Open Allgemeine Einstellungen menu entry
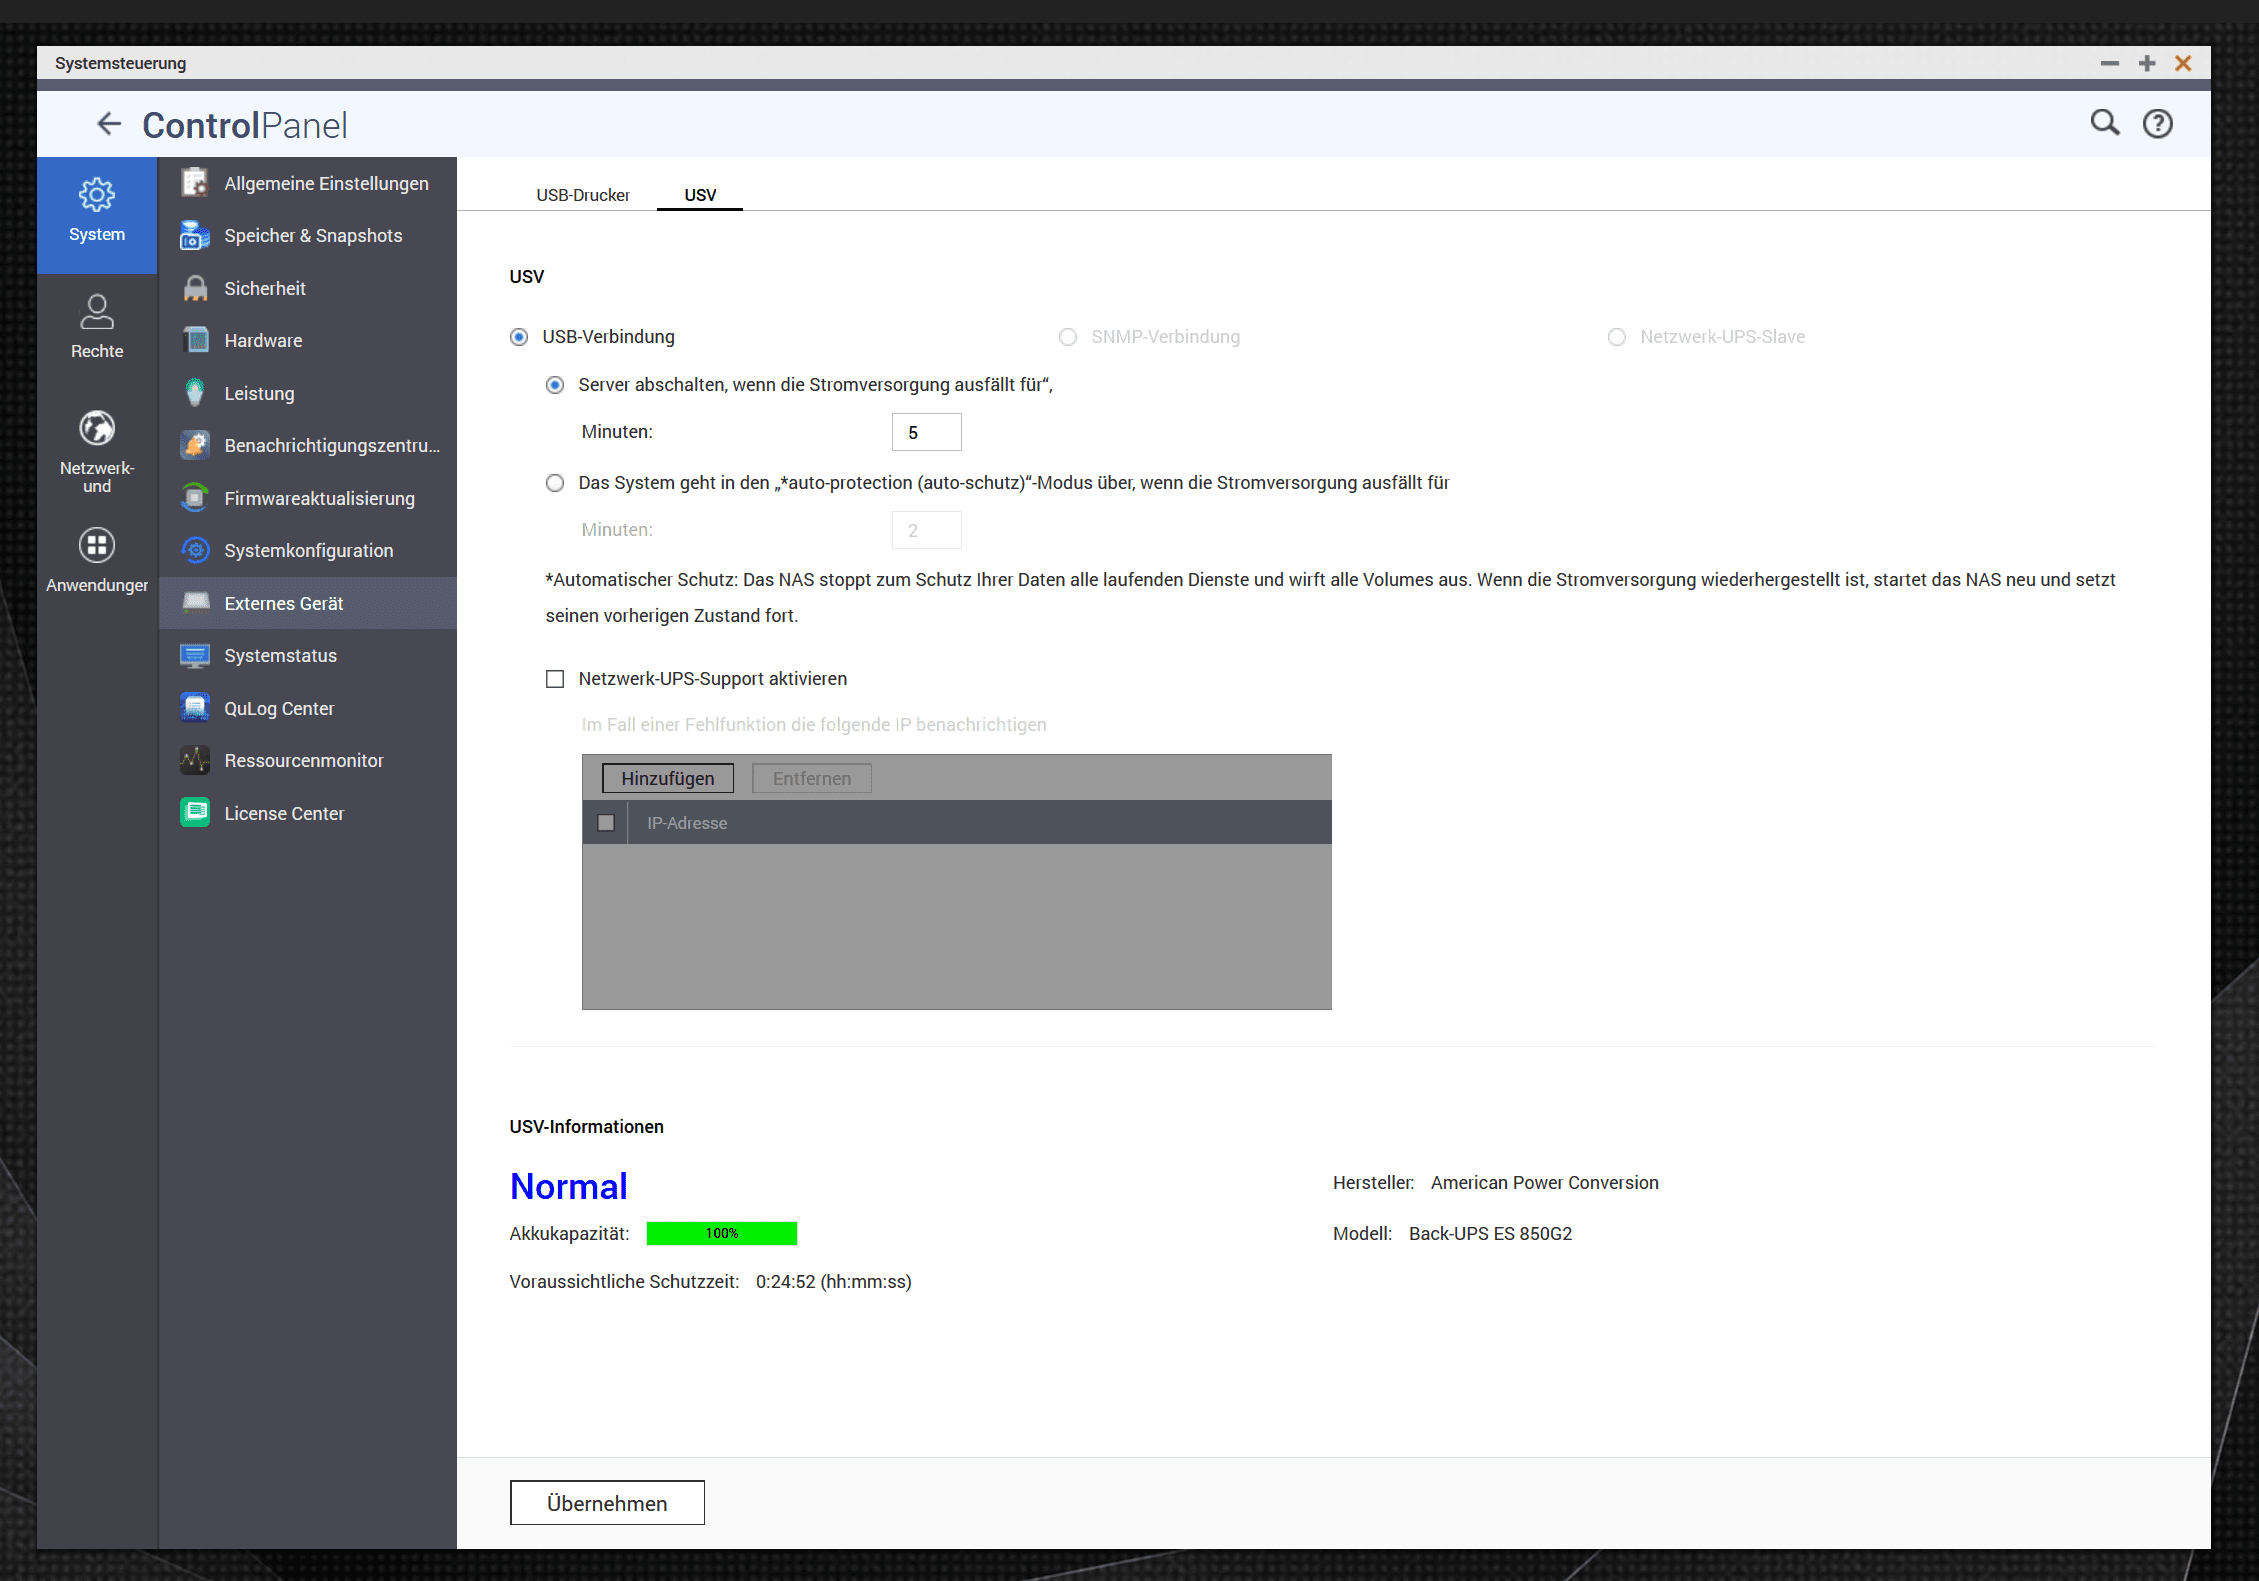The image size is (2259, 1581). (x=308, y=183)
